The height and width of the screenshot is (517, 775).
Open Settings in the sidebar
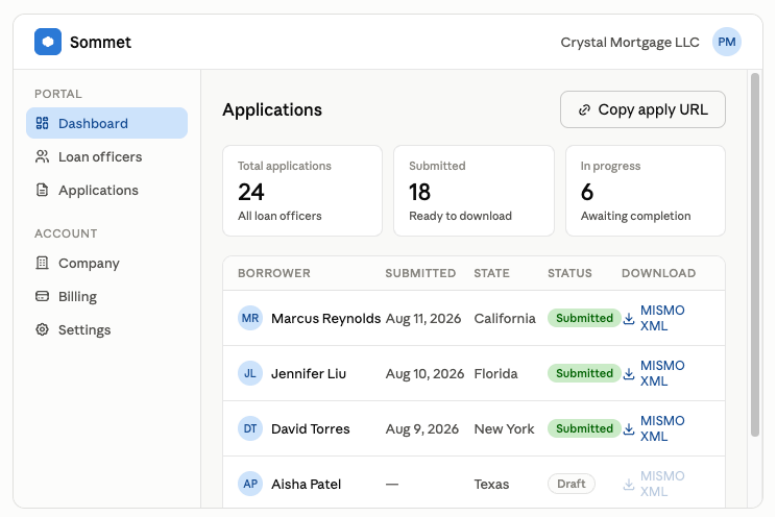(x=107, y=329)
